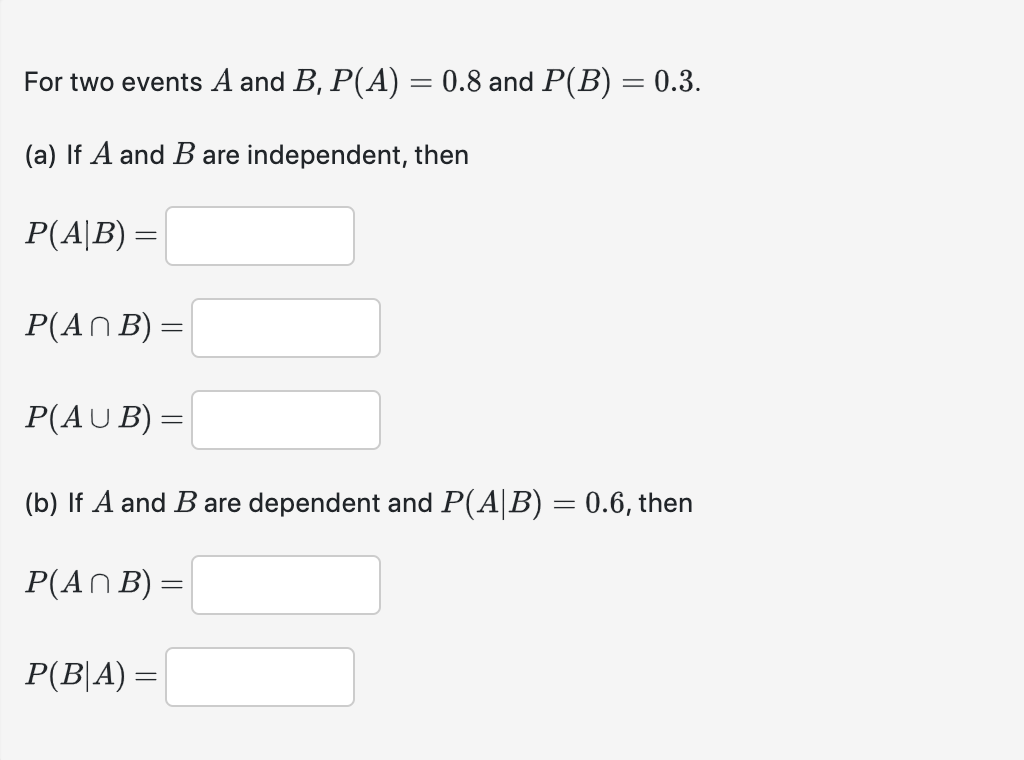Click the P(A|B) answer input field
The height and width of the screenshot is (760, 1024).
259,236
